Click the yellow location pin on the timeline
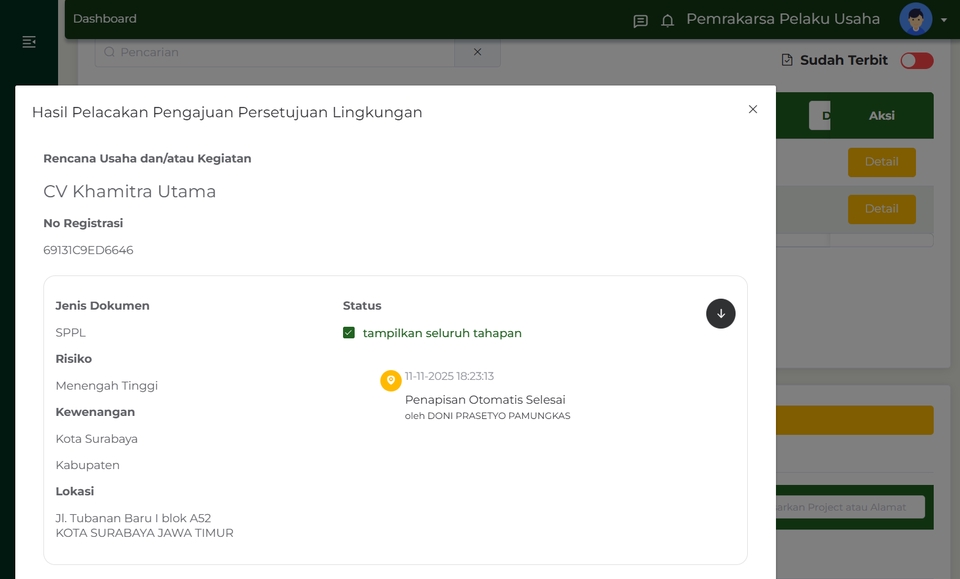The image size is (960, 579). (x=390, y=380)
